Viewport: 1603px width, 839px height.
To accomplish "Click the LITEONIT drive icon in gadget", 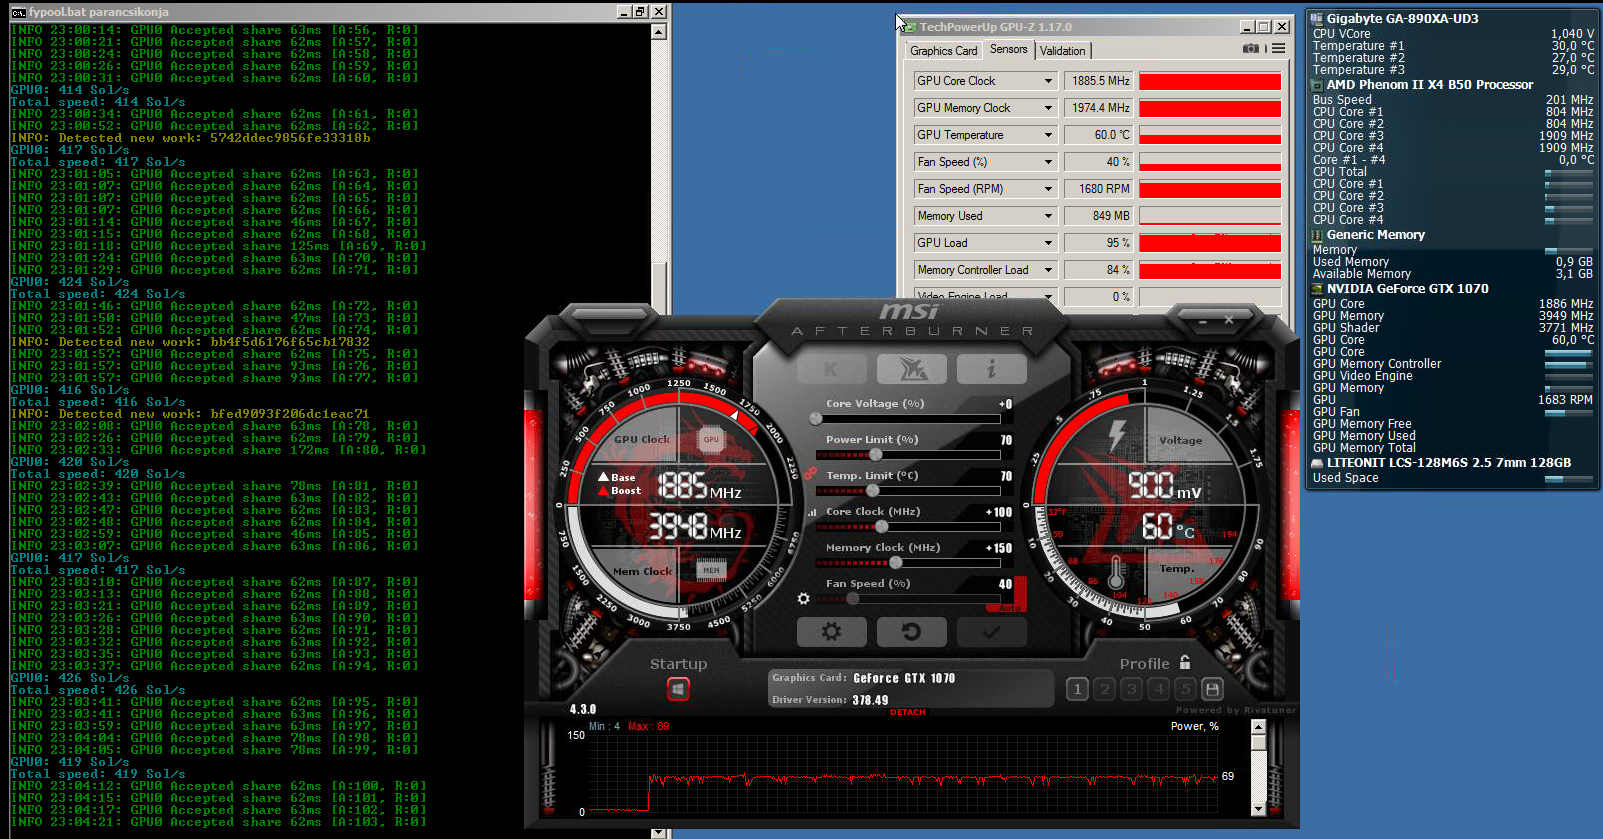I will coord(1317,463).
